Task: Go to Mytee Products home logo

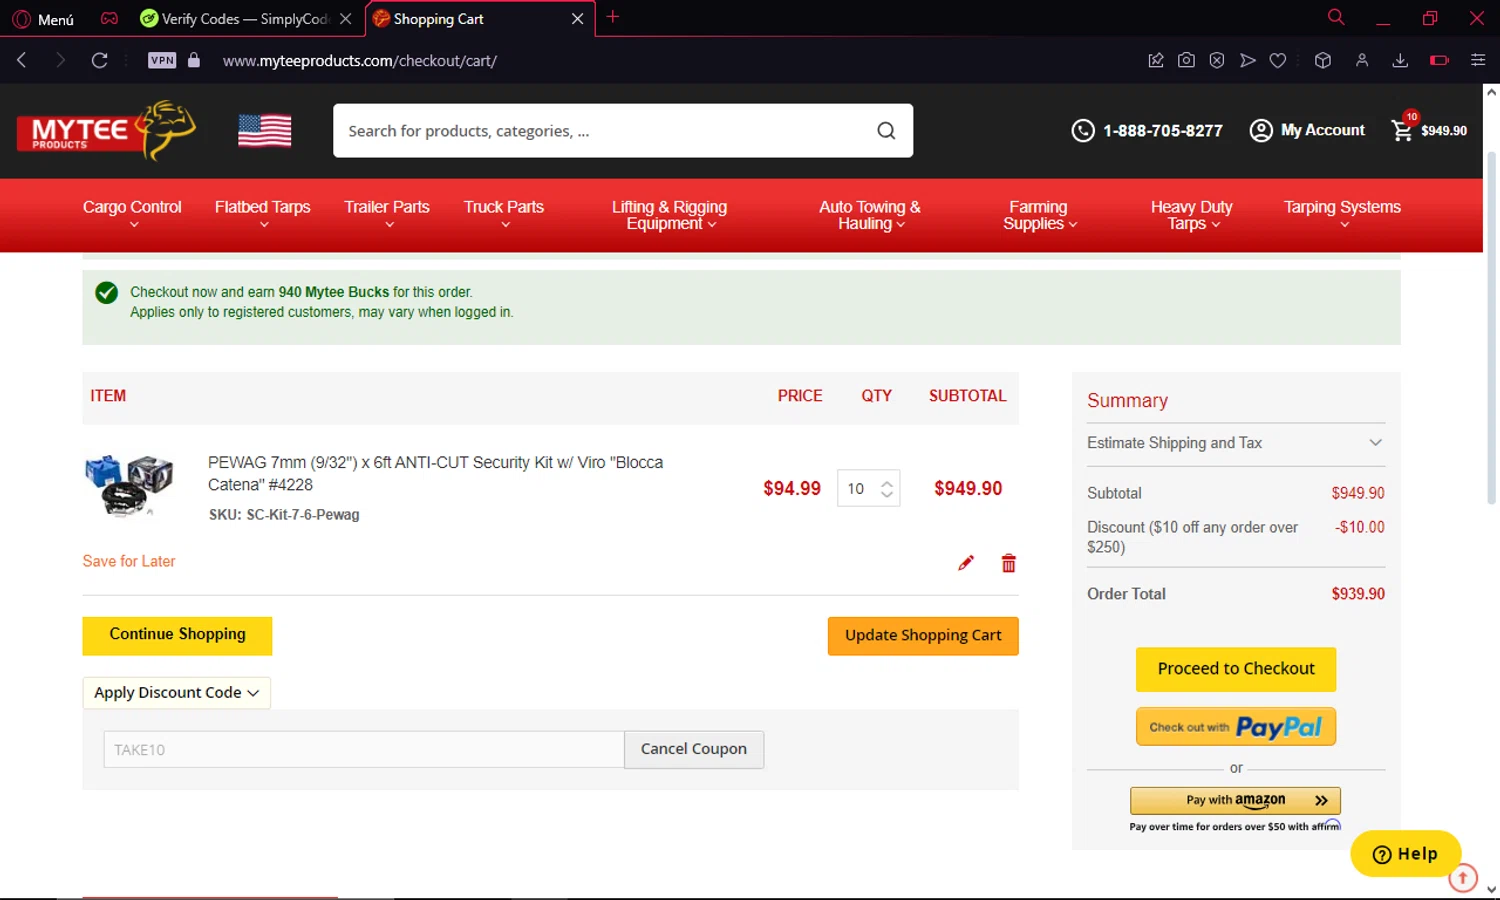Action: 106,131
